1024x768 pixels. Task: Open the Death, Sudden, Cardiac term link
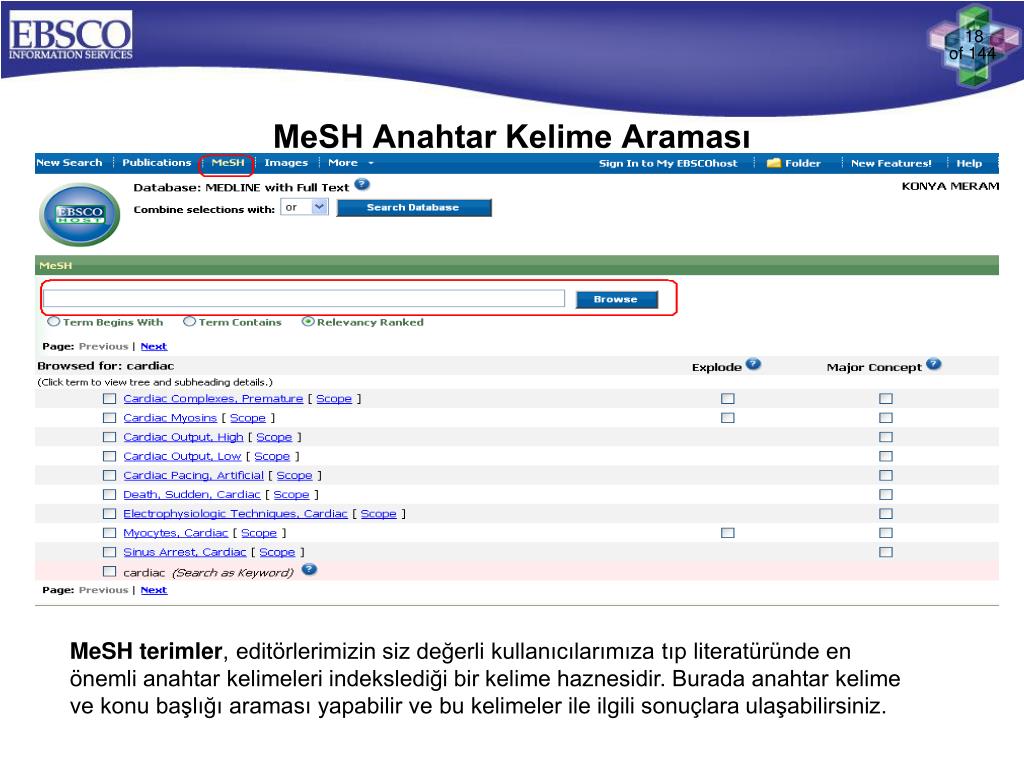(191, 494)
